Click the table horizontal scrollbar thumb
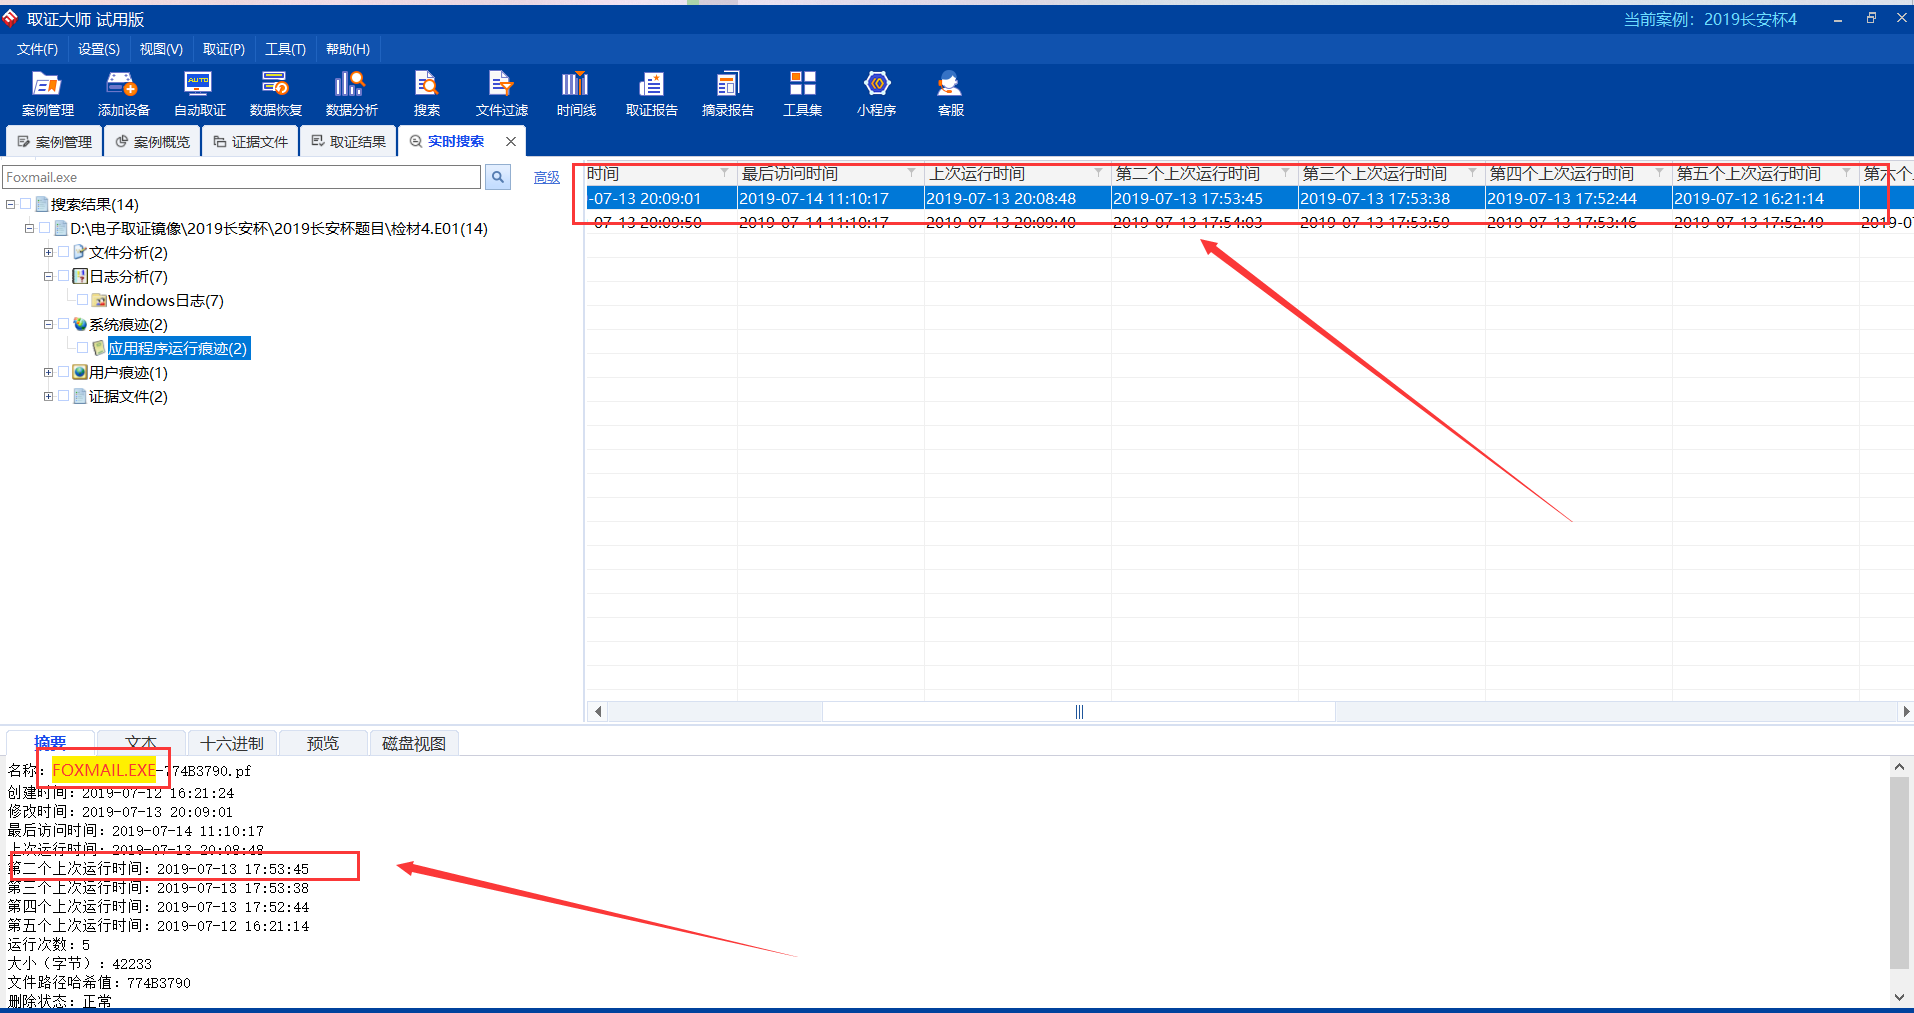The image size is (1914, 1013). click(x=1079, y=712)
